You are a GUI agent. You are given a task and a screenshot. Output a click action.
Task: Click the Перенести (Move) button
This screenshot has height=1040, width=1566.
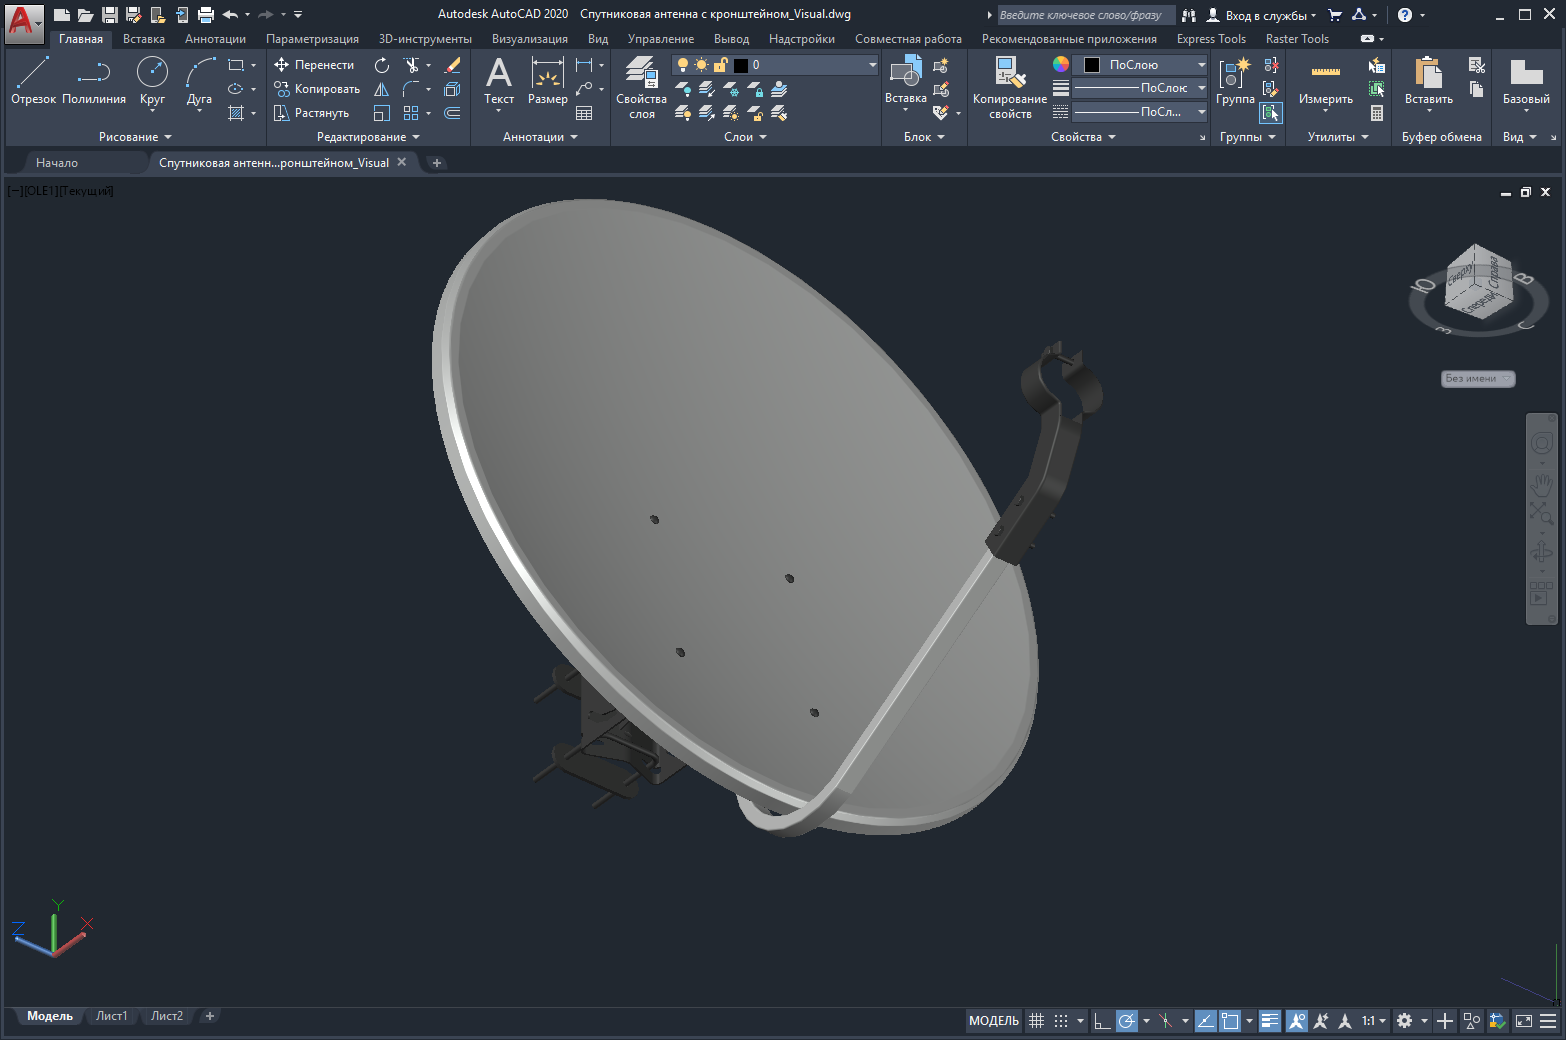tap(314, 65)
